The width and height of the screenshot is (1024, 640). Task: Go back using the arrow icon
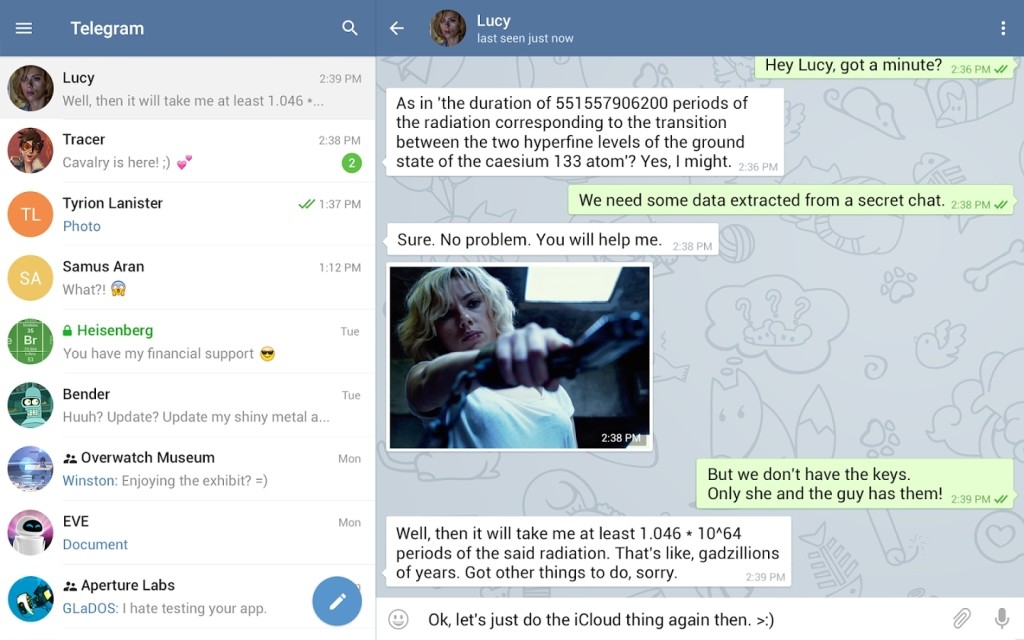[396, 28]
